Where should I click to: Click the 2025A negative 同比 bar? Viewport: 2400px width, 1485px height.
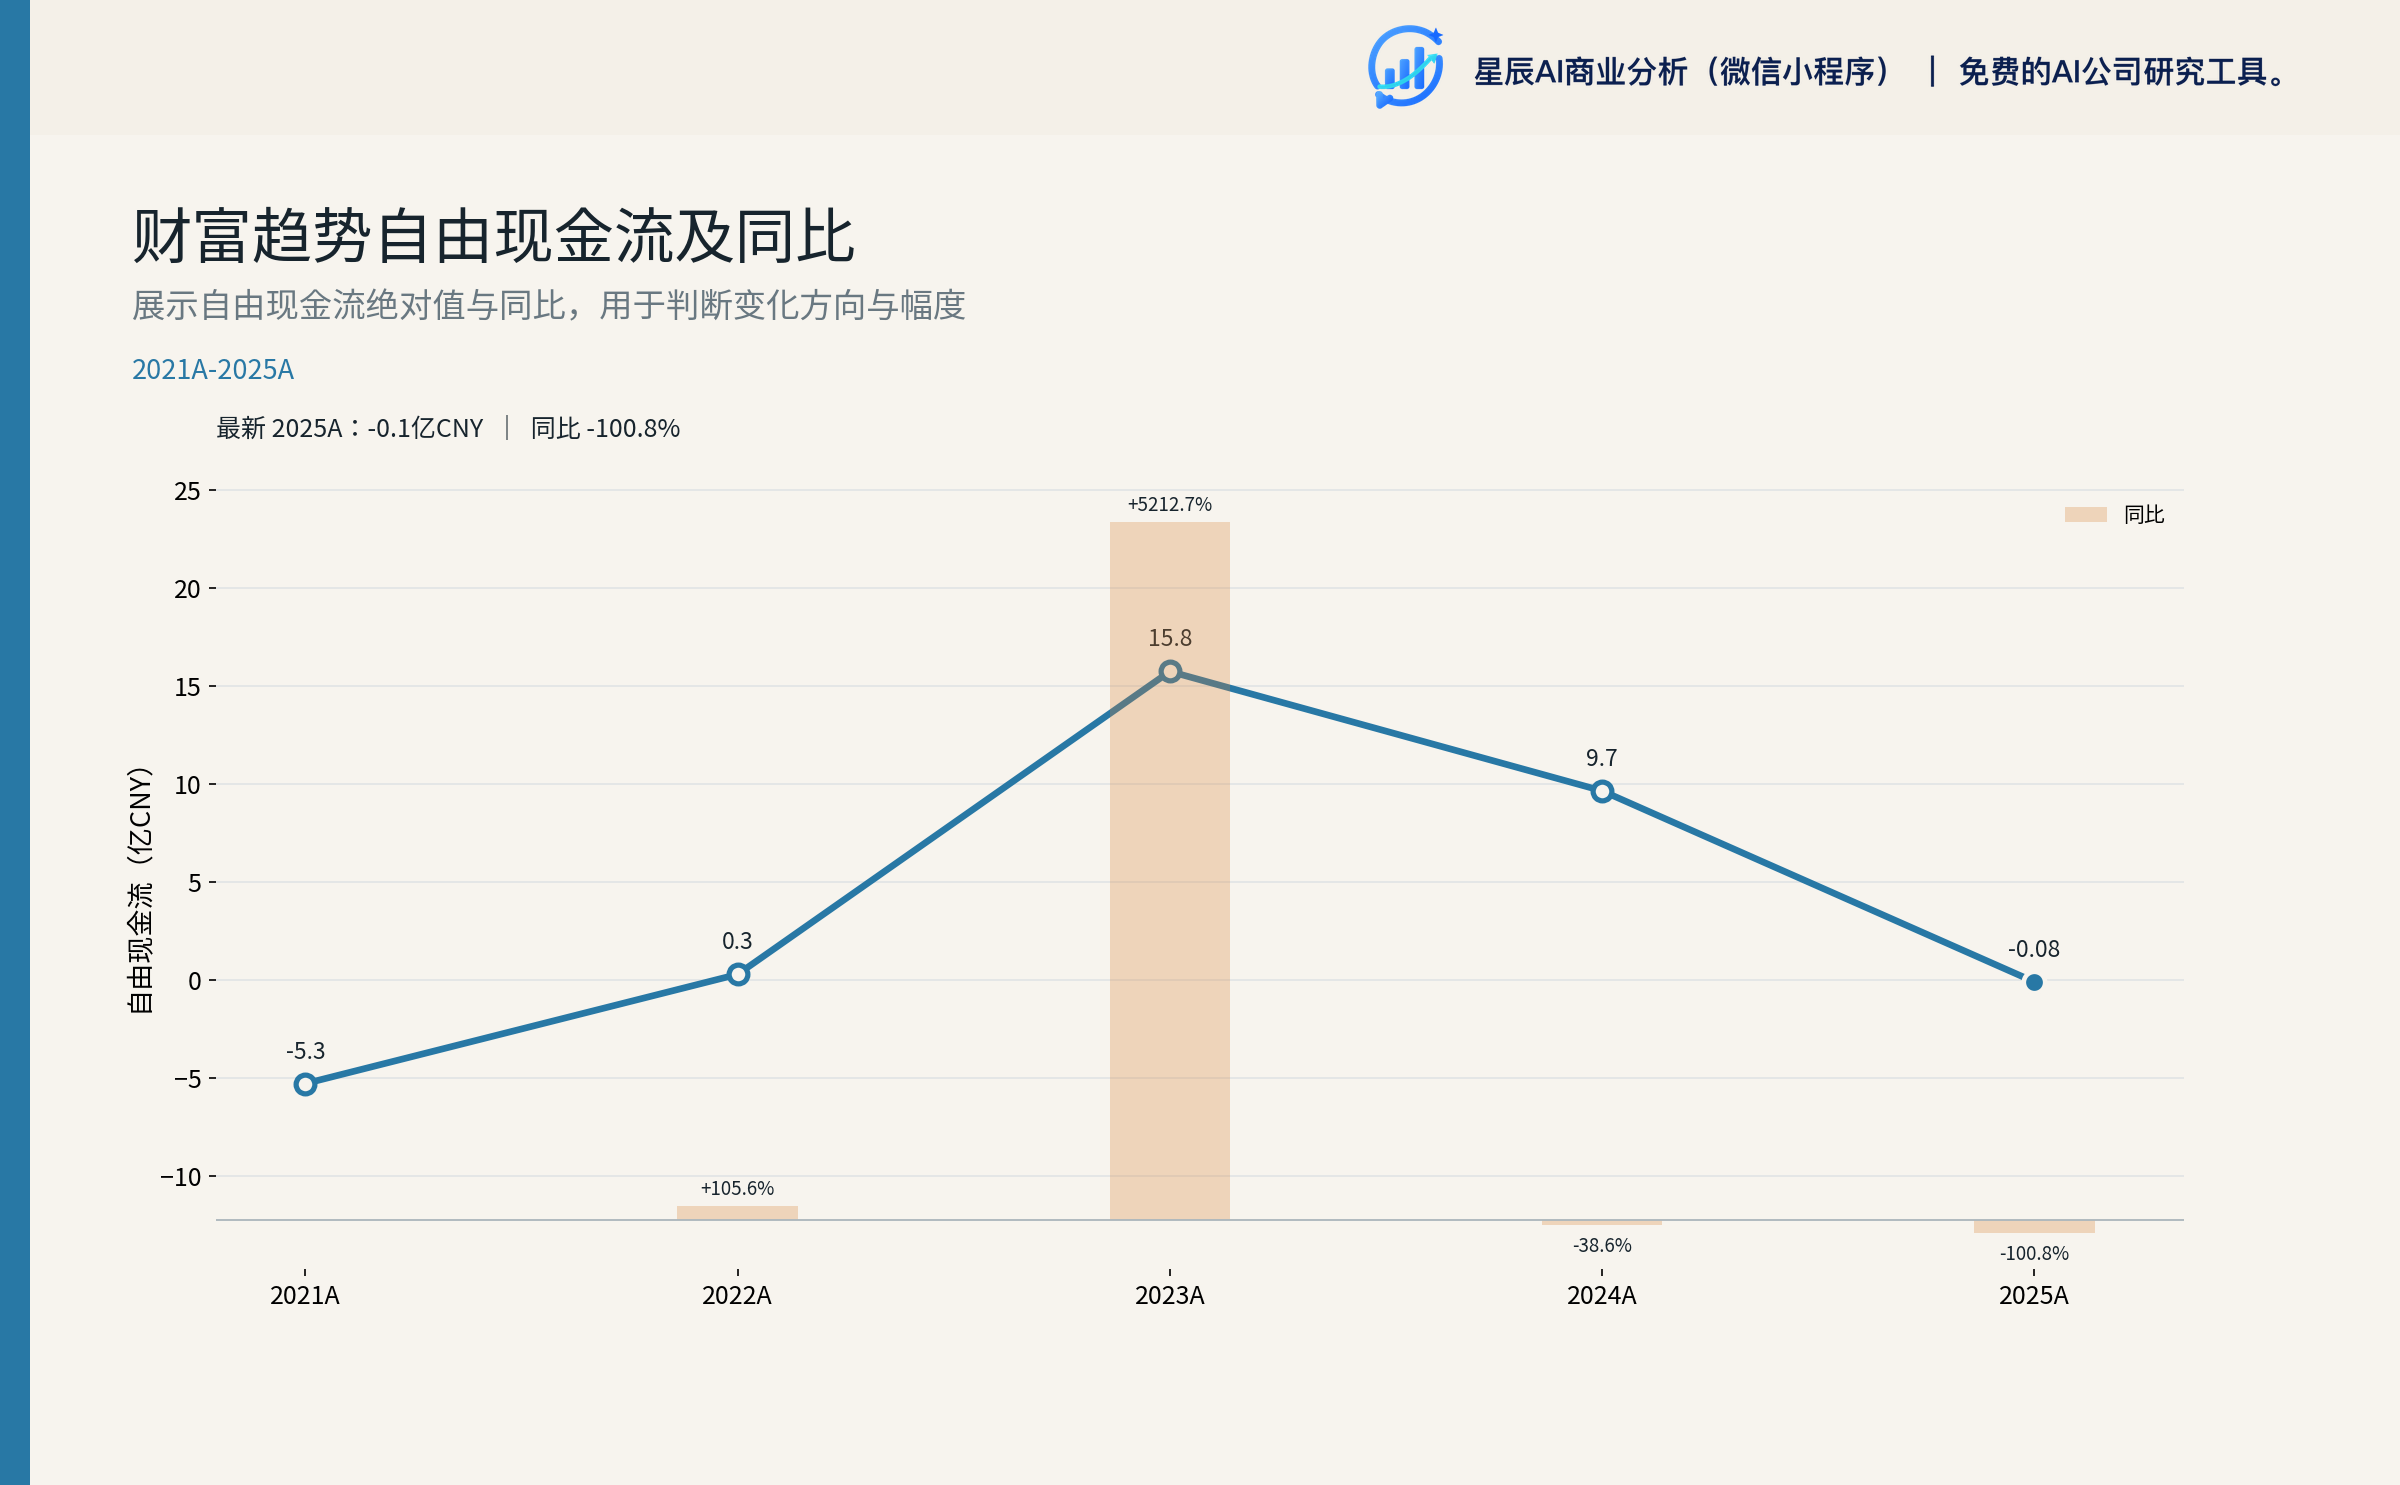coord(2034,1226)
